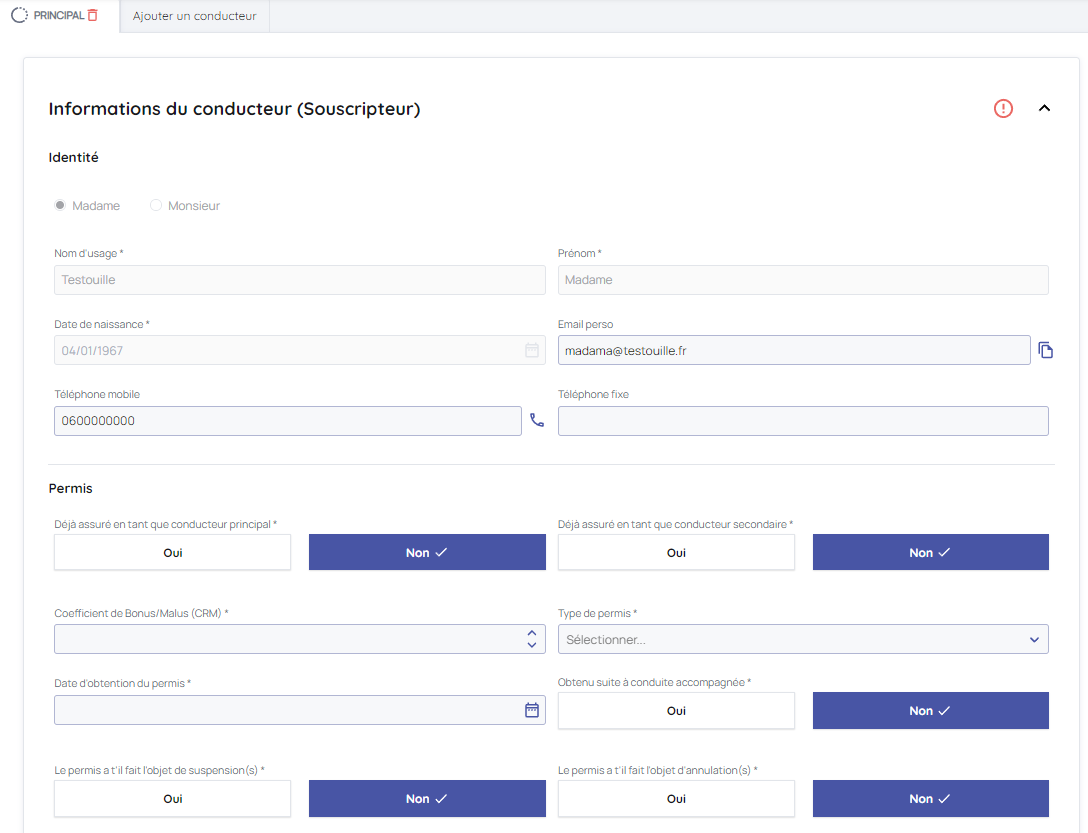Click the red warning alert icon

point(1003,108)
